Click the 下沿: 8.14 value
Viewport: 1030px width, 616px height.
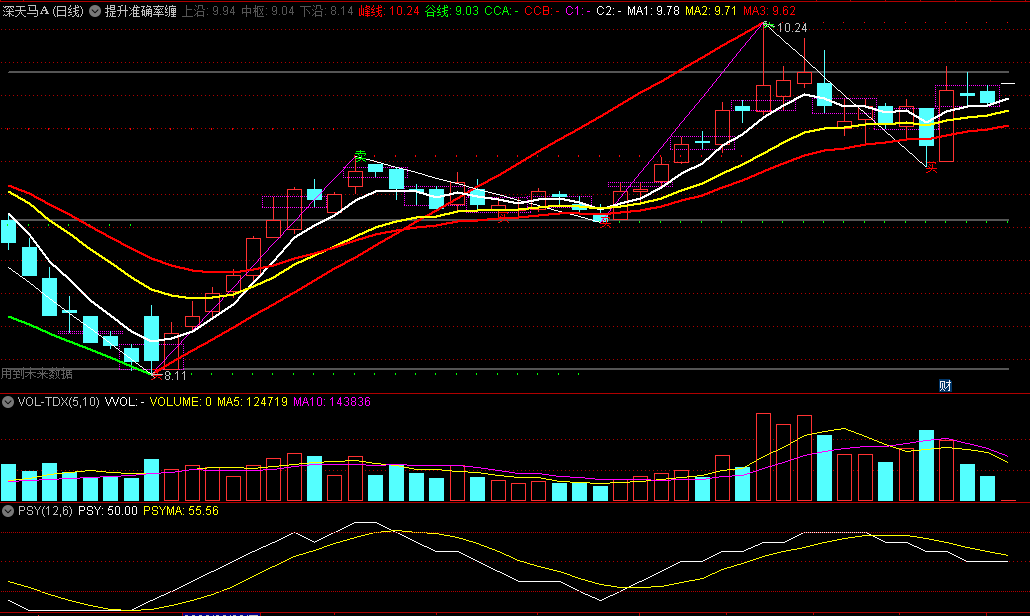point(326,11)
